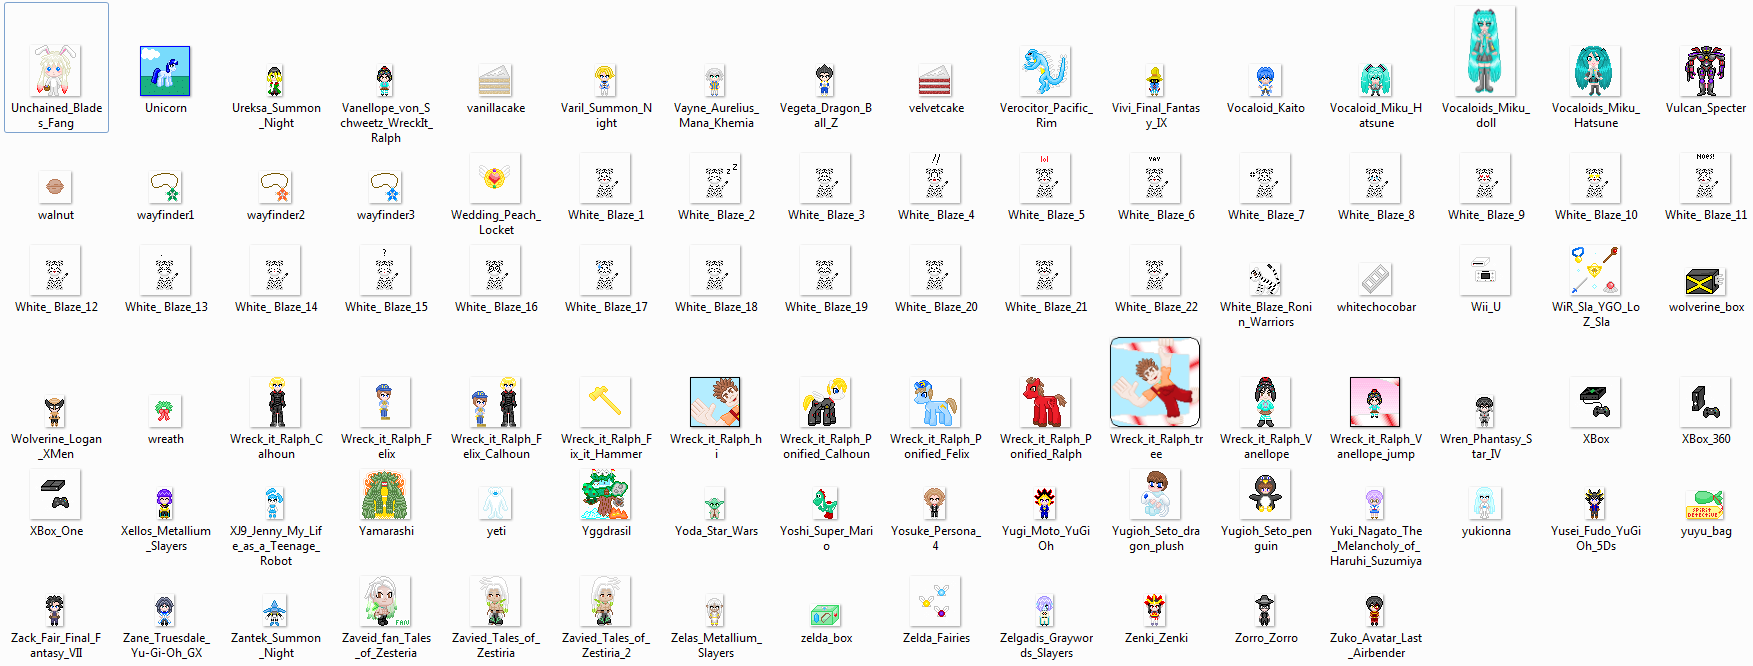Select the Yoda_Star_Wars sprite

pyautogui.click(x=715, y=503)
